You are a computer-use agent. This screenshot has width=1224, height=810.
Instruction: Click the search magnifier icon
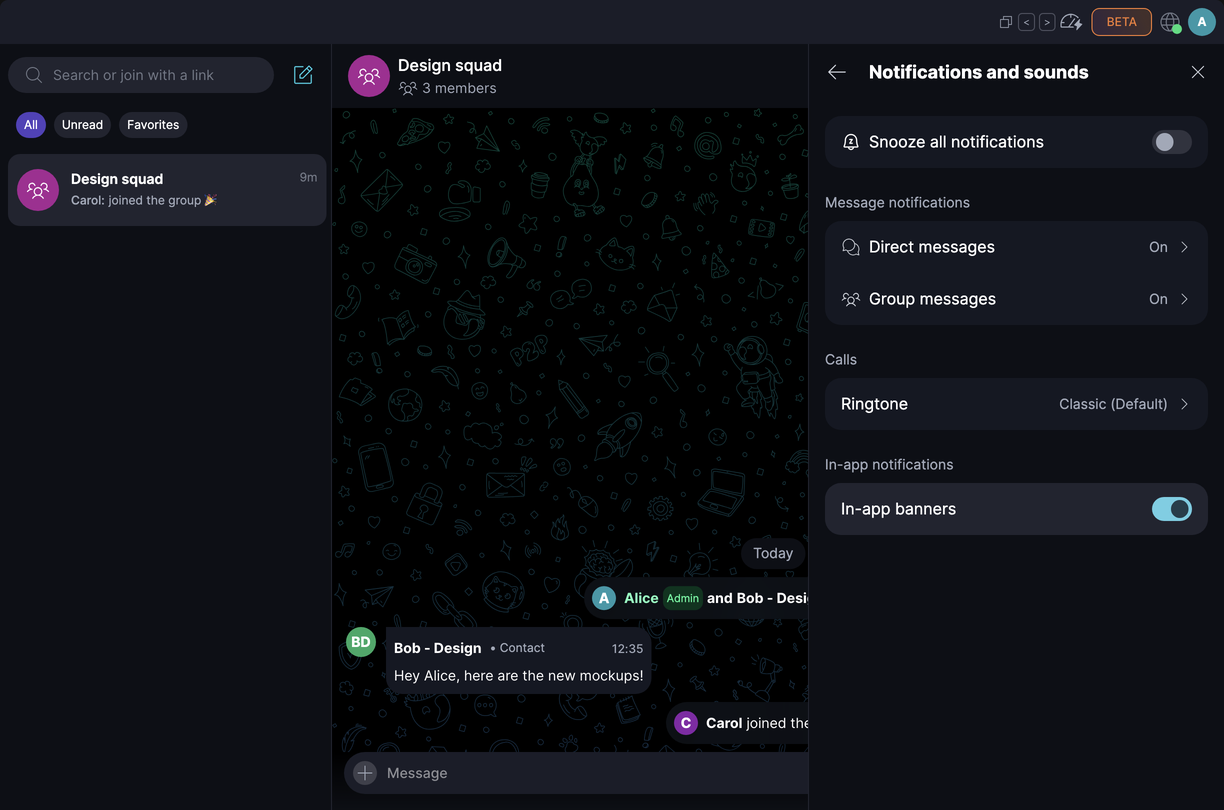(x=34, y=75)
